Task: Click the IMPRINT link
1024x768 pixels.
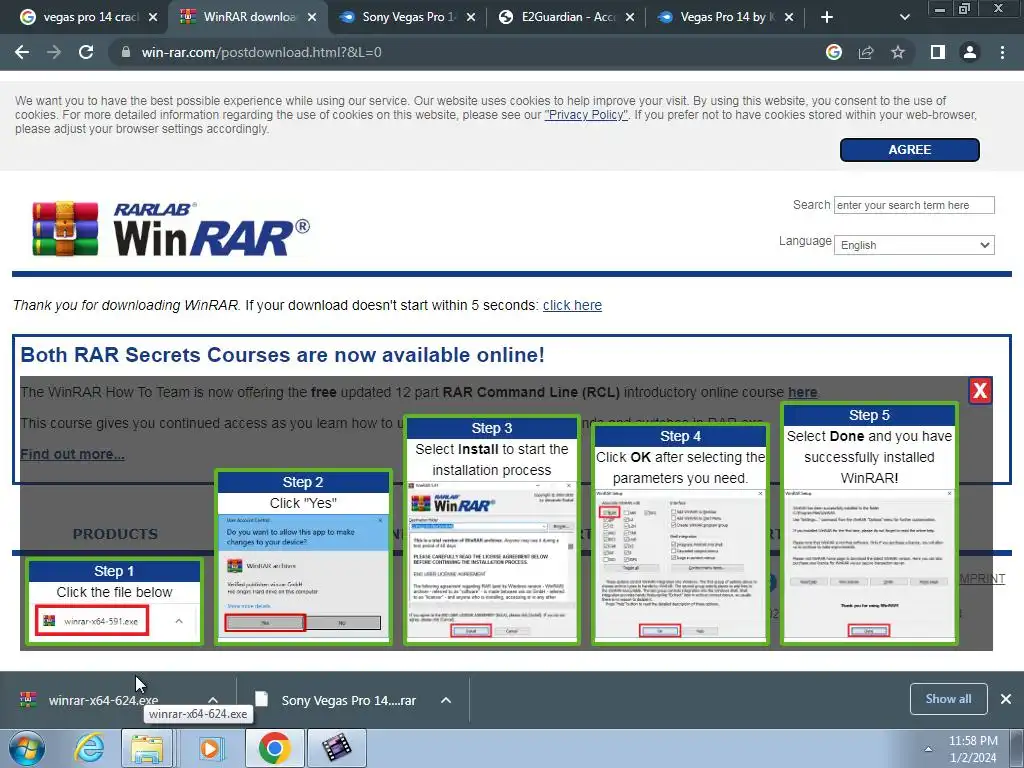Action: click(982, 579)
